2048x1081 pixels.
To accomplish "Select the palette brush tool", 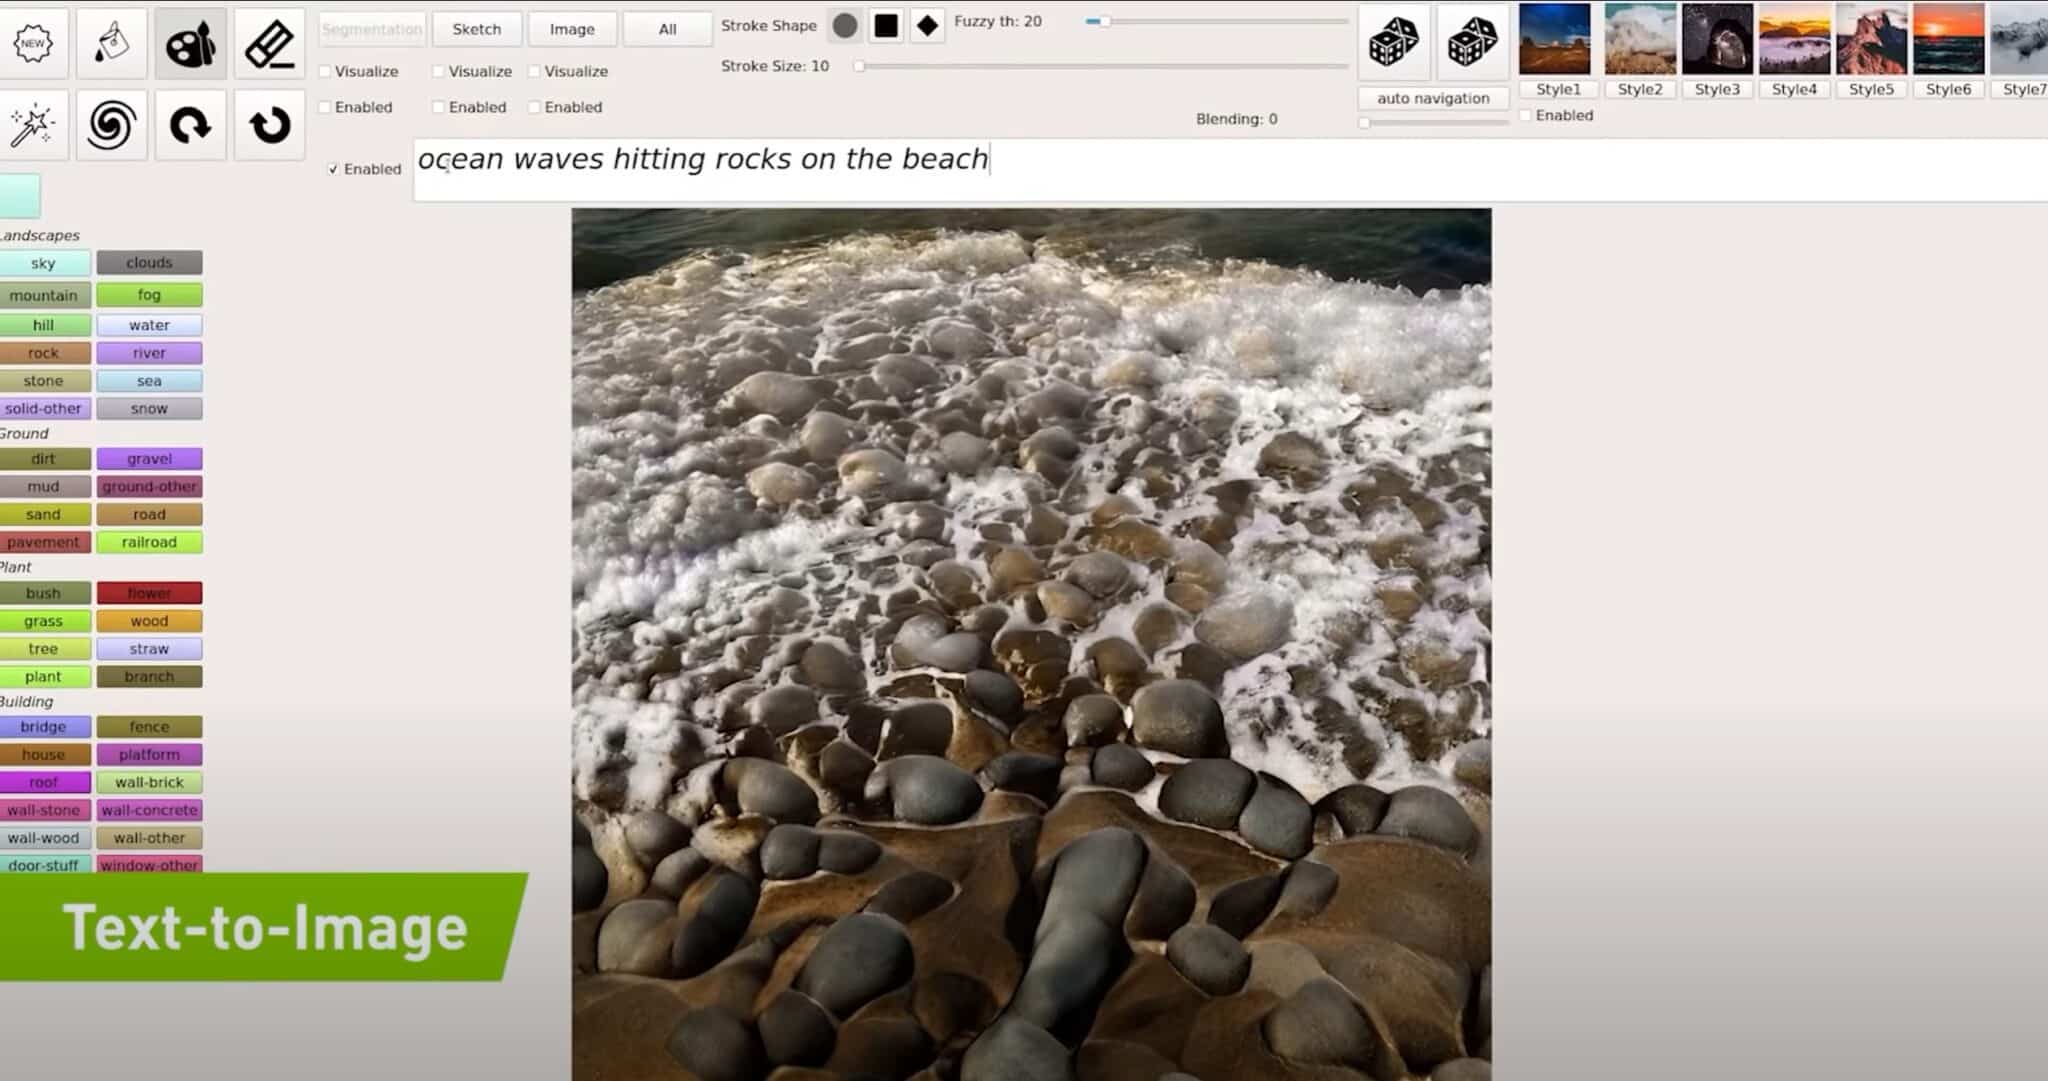I will (x=190, y=43).
